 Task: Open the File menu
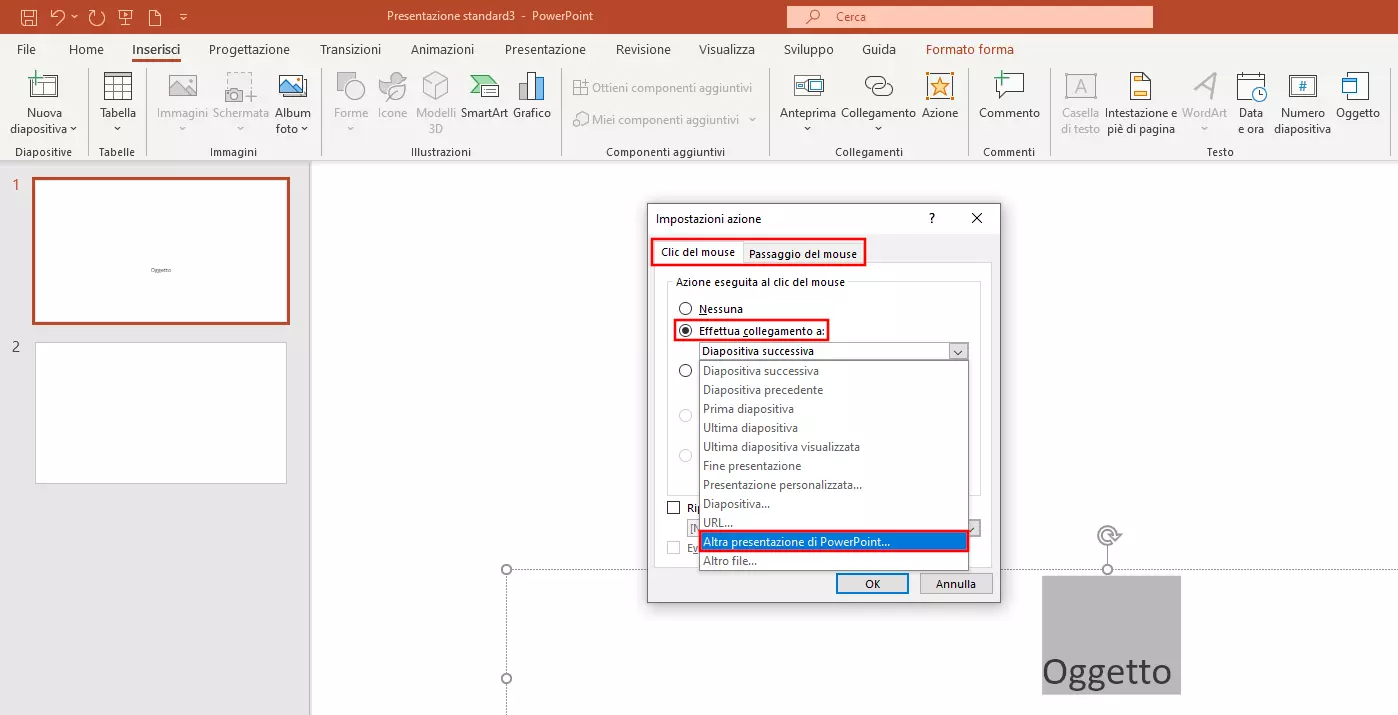[27, 49]
